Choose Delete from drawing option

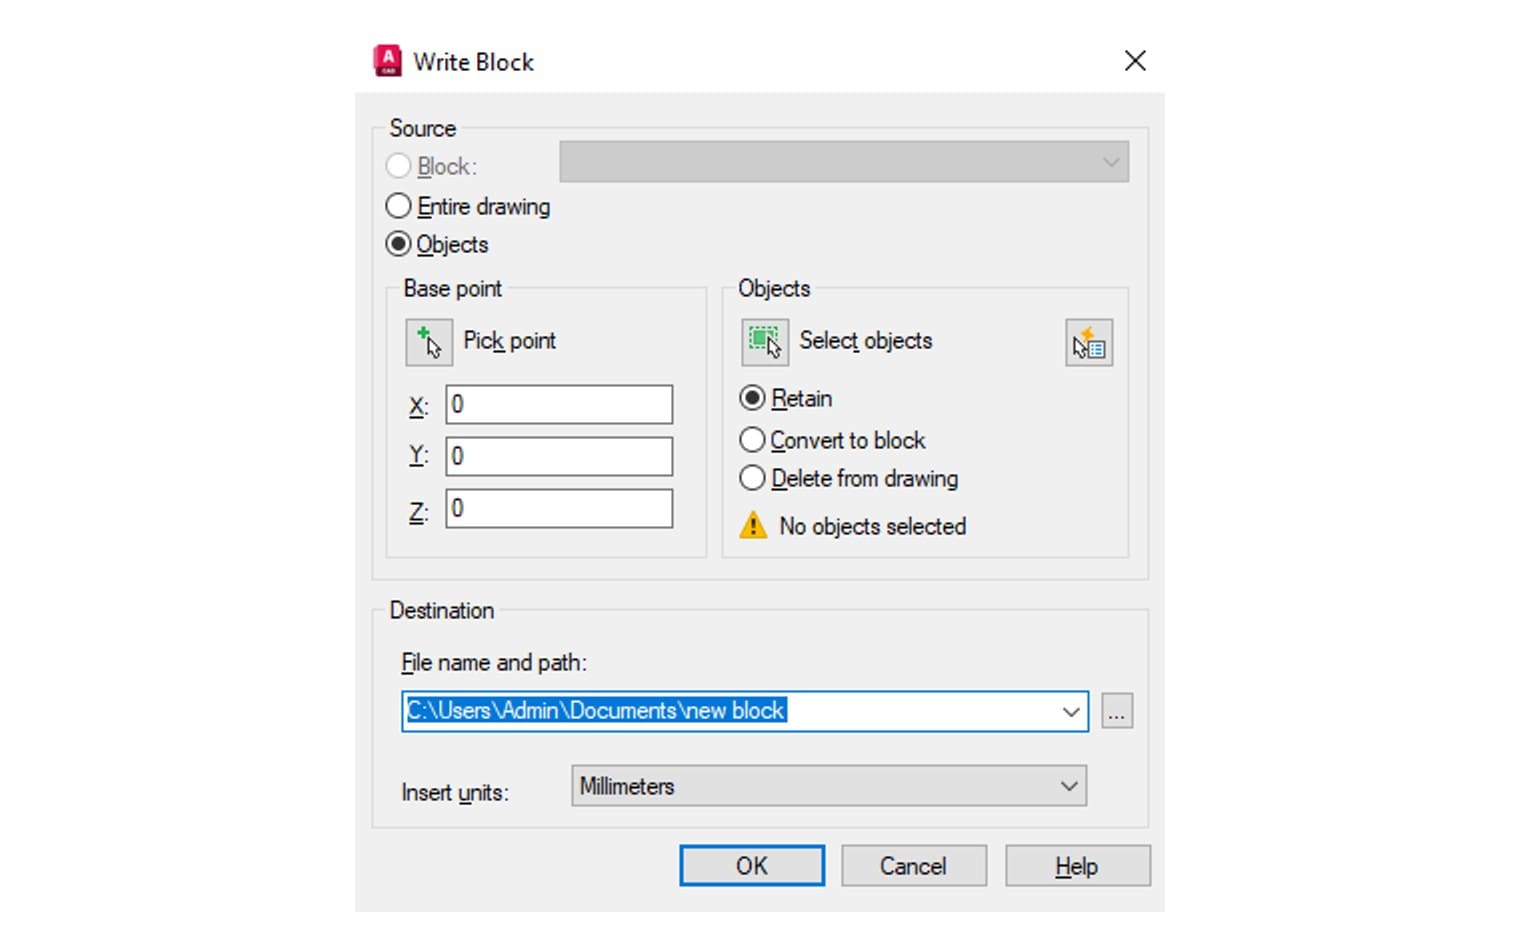[x=752, y=478]
